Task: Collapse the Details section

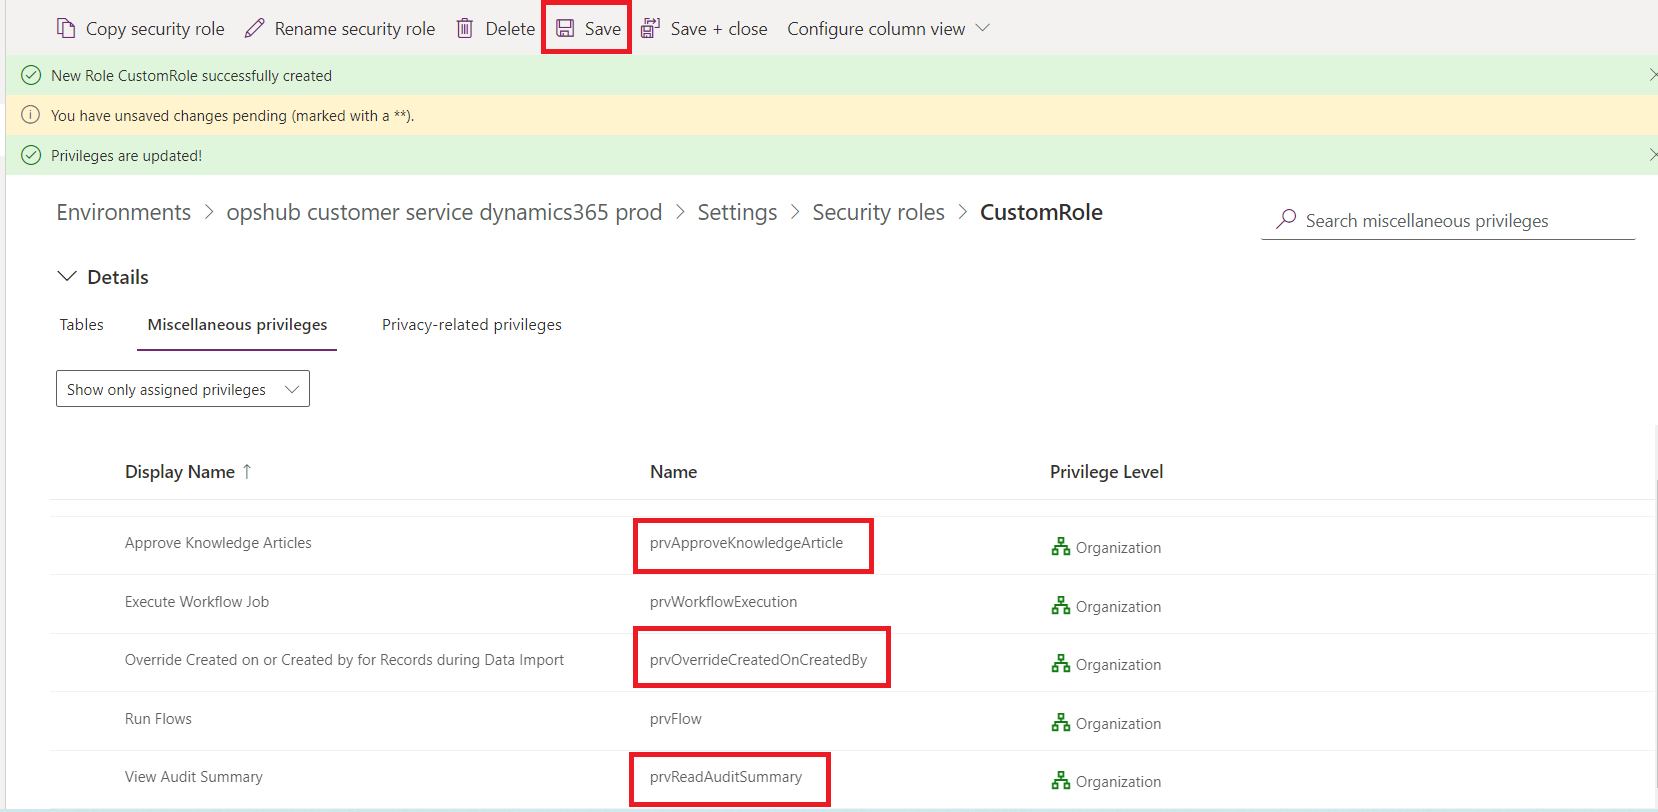Action: 67,277
